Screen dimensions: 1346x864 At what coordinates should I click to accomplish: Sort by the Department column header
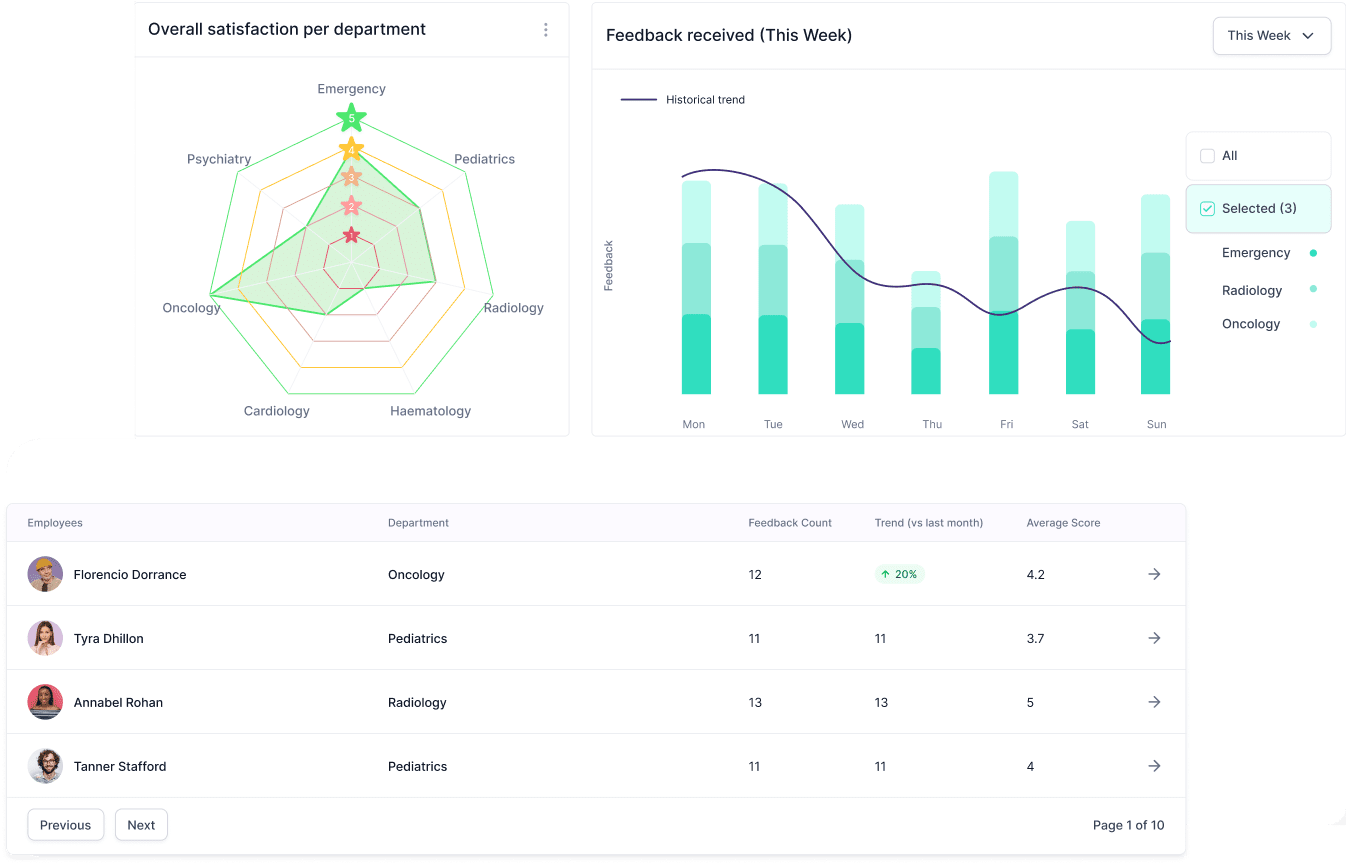[x=418, y=523]
